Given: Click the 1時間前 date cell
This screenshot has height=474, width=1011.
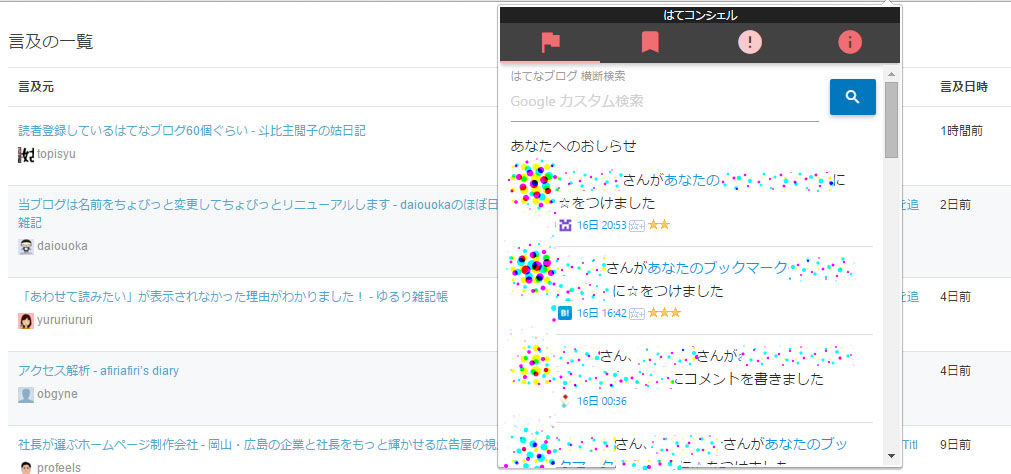Looking at the screenshot, I should point(961,131).
